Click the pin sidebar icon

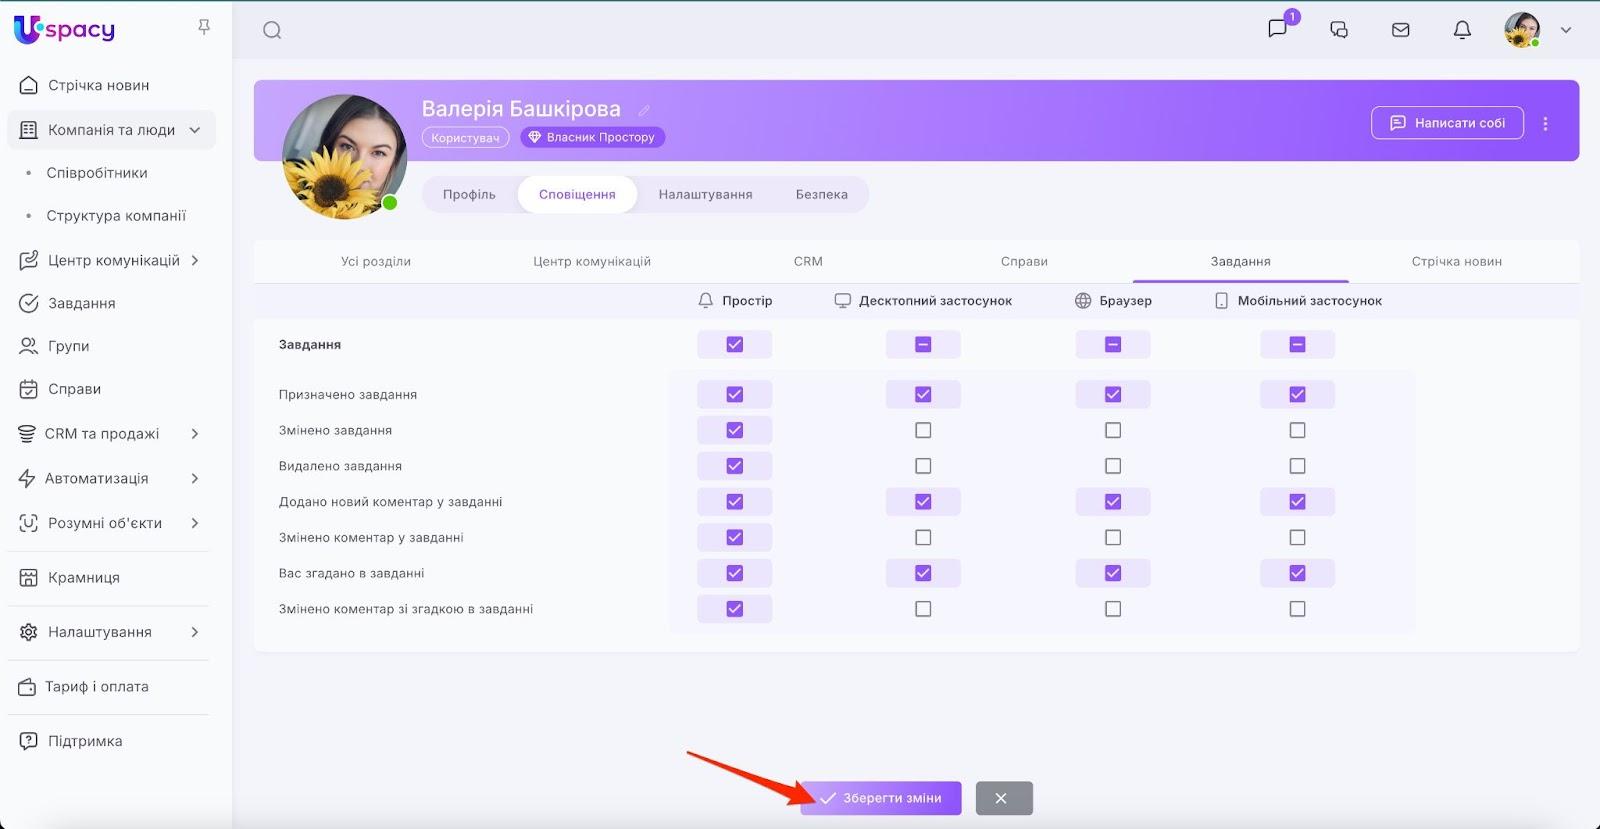204,27
